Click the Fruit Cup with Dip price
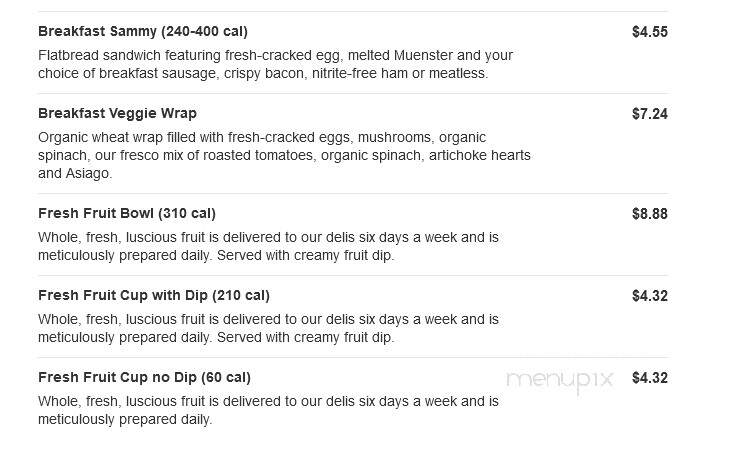 pyautogui.click(x=649, y=296)
